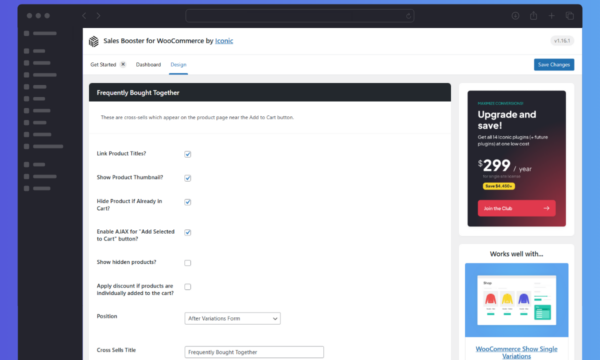Open the browser downloads icon
The width and height of the screenshot is (600, 360).
pyautogui.click(x=515, y=16)
